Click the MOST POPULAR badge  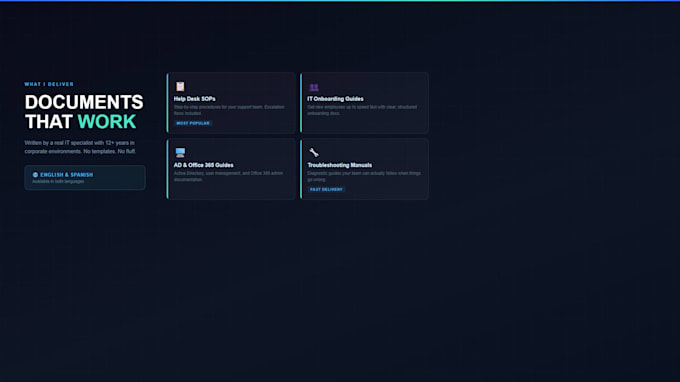(193, 123)
